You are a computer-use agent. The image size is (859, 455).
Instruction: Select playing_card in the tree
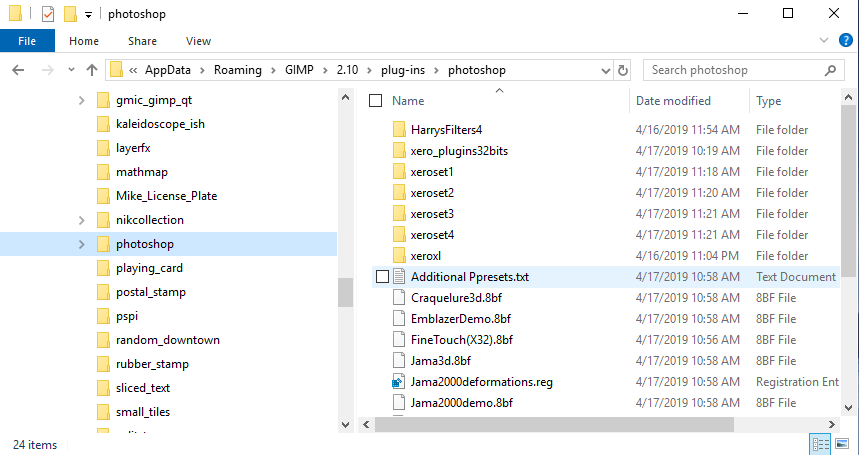pos(149,268)
